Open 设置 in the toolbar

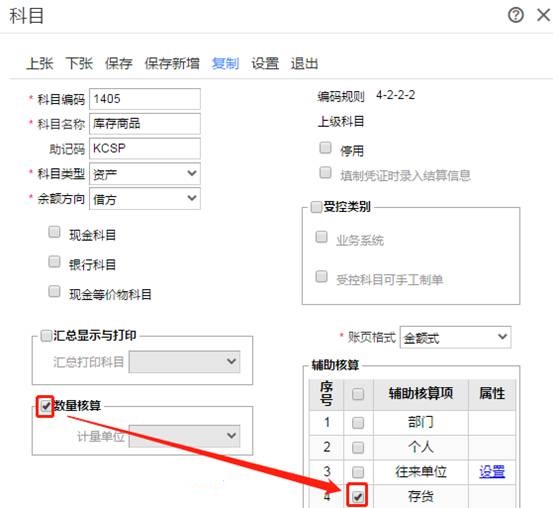[265, 64]
